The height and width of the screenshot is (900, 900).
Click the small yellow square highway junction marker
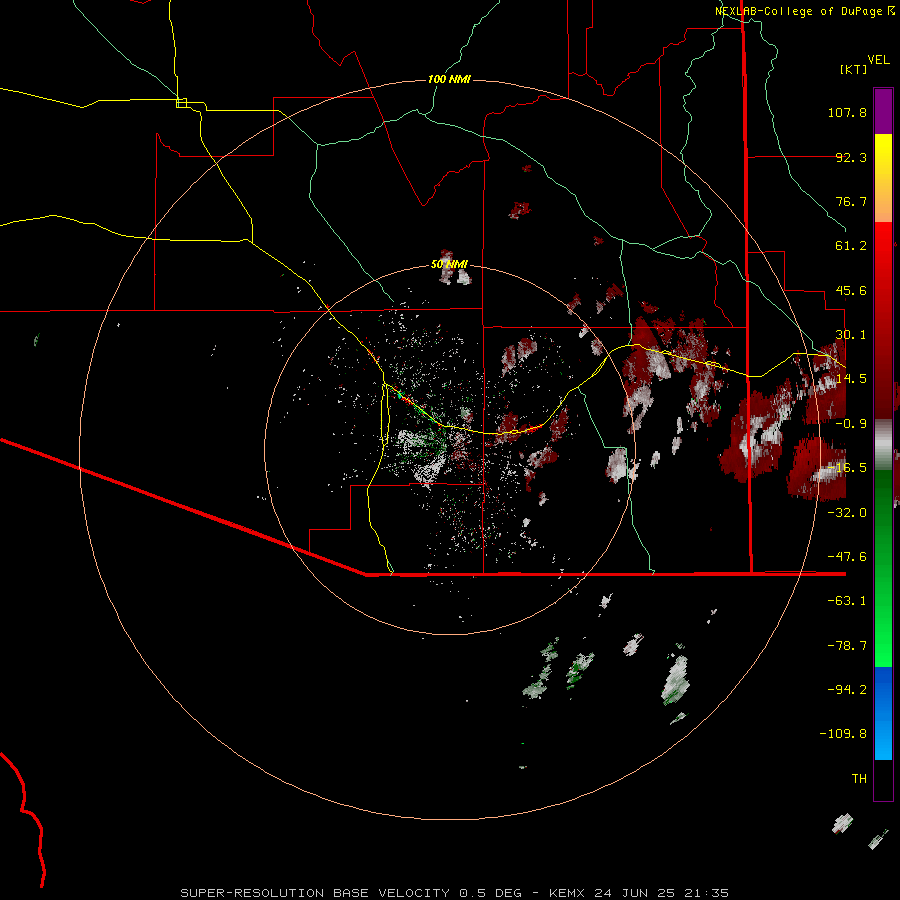(x=181, y=103)
